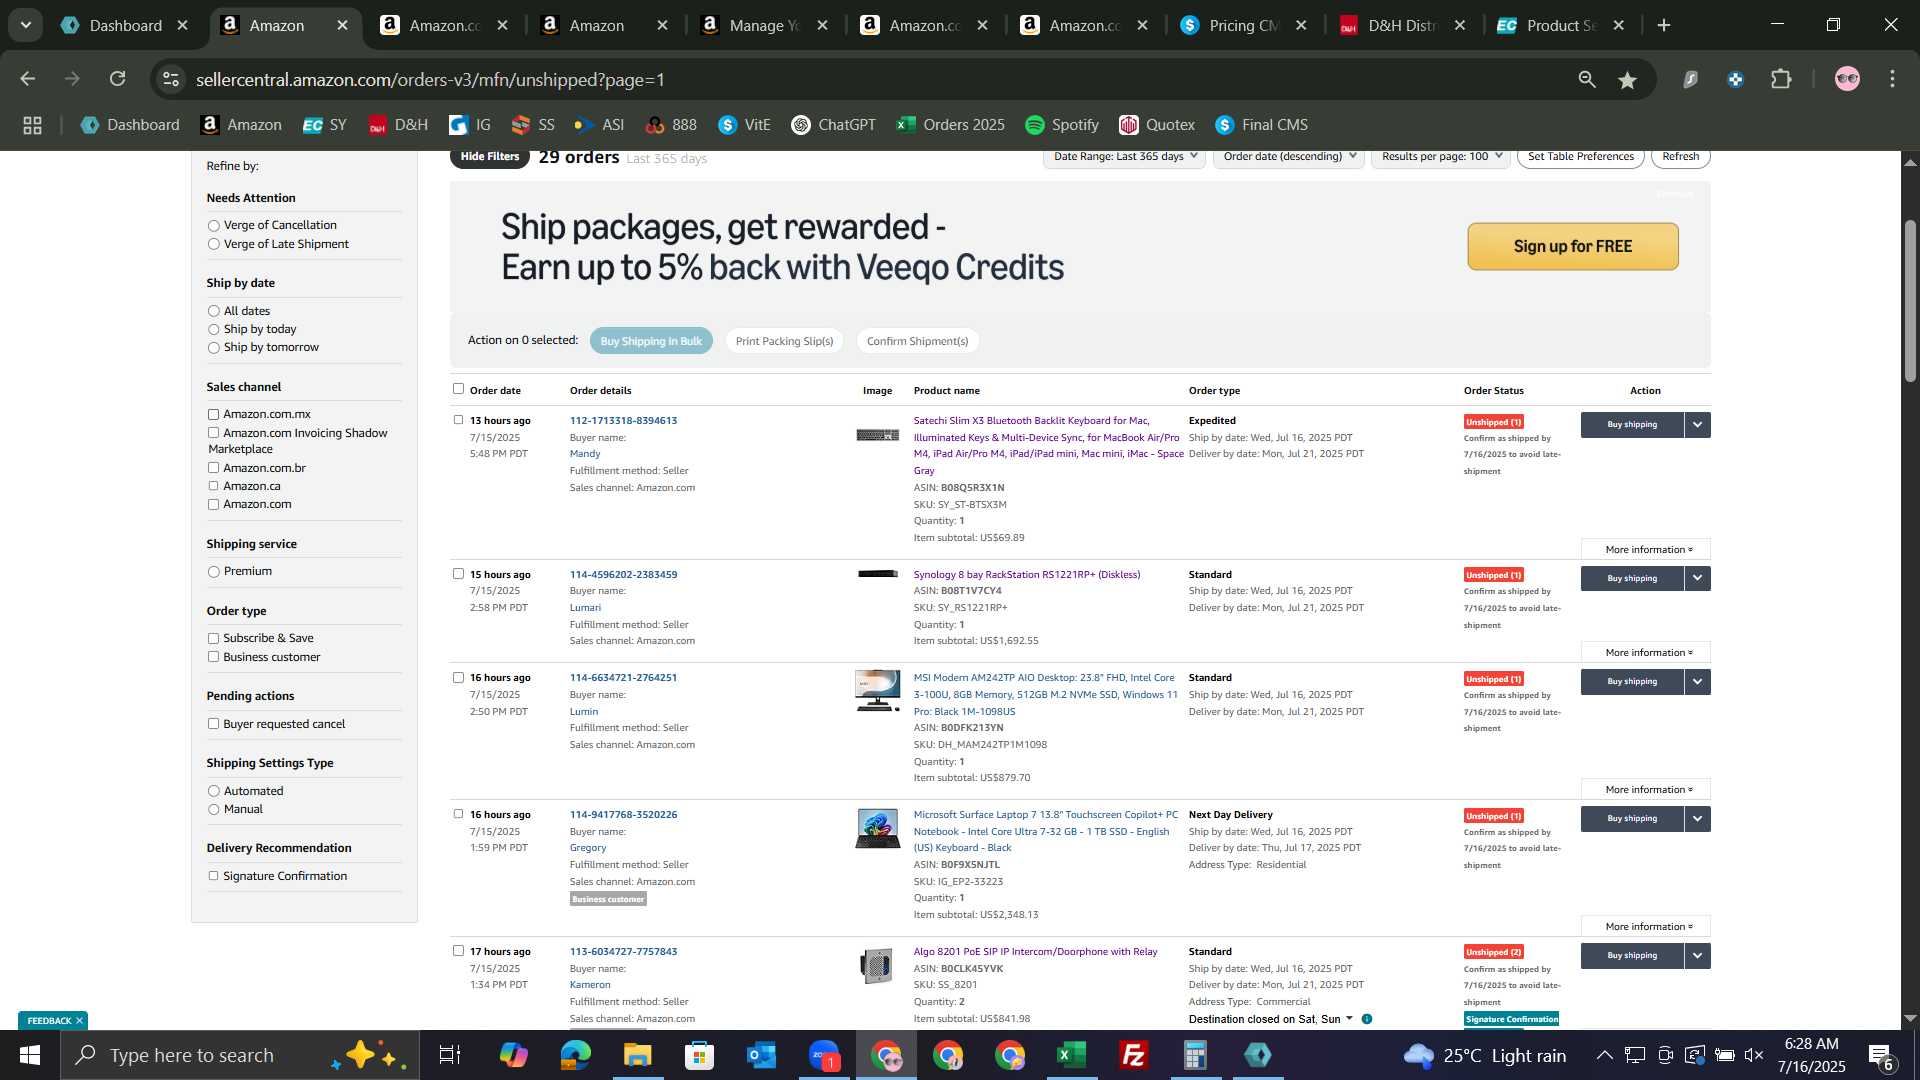Click Buy Shipping in Bulk

[651, 341]
